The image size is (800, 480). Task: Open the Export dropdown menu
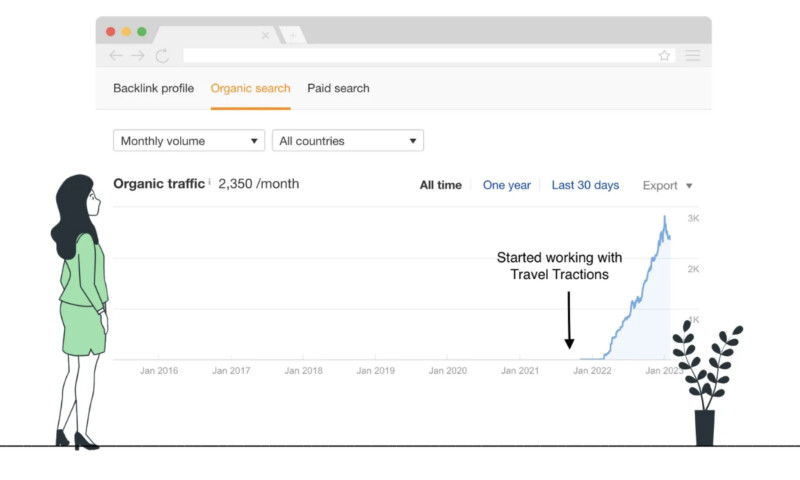coord(667,185)
